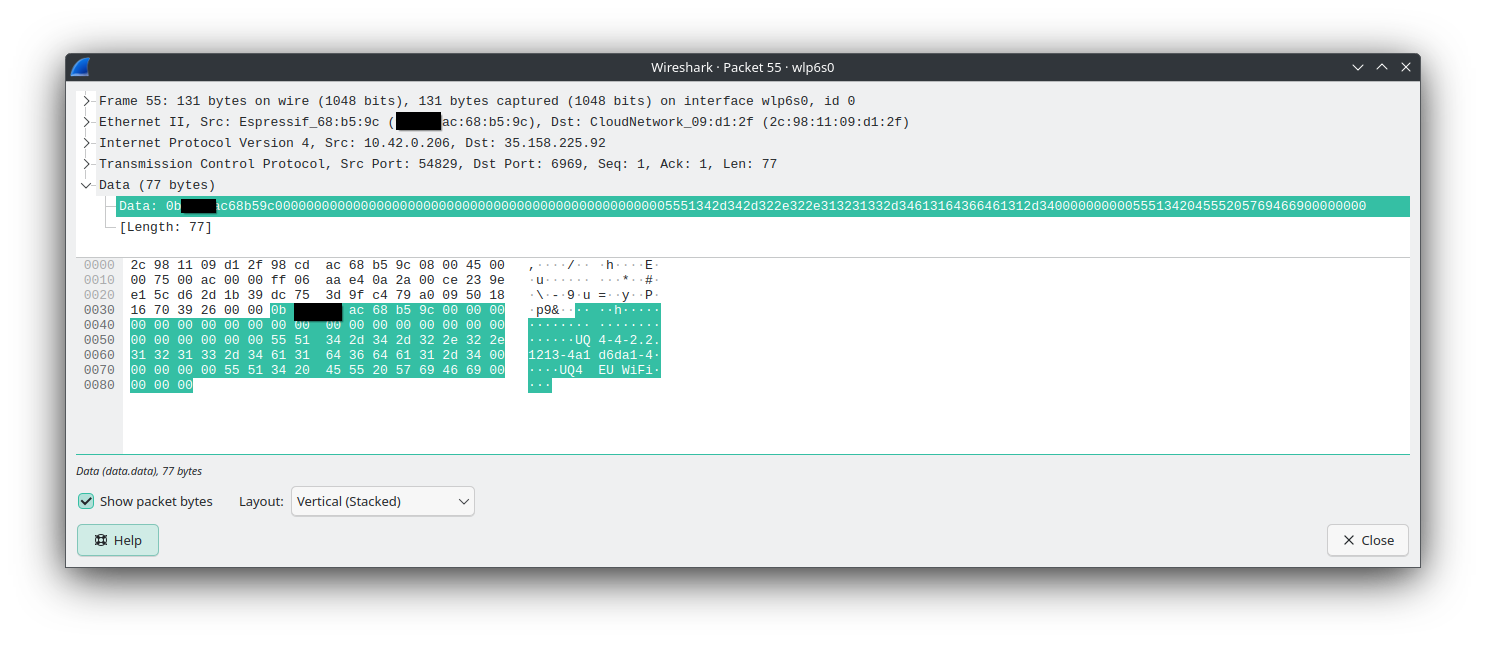Expand the Transmission Control Protocol node
The image size is (1486, 645).
pyautogui.click(x=88, y=164)
